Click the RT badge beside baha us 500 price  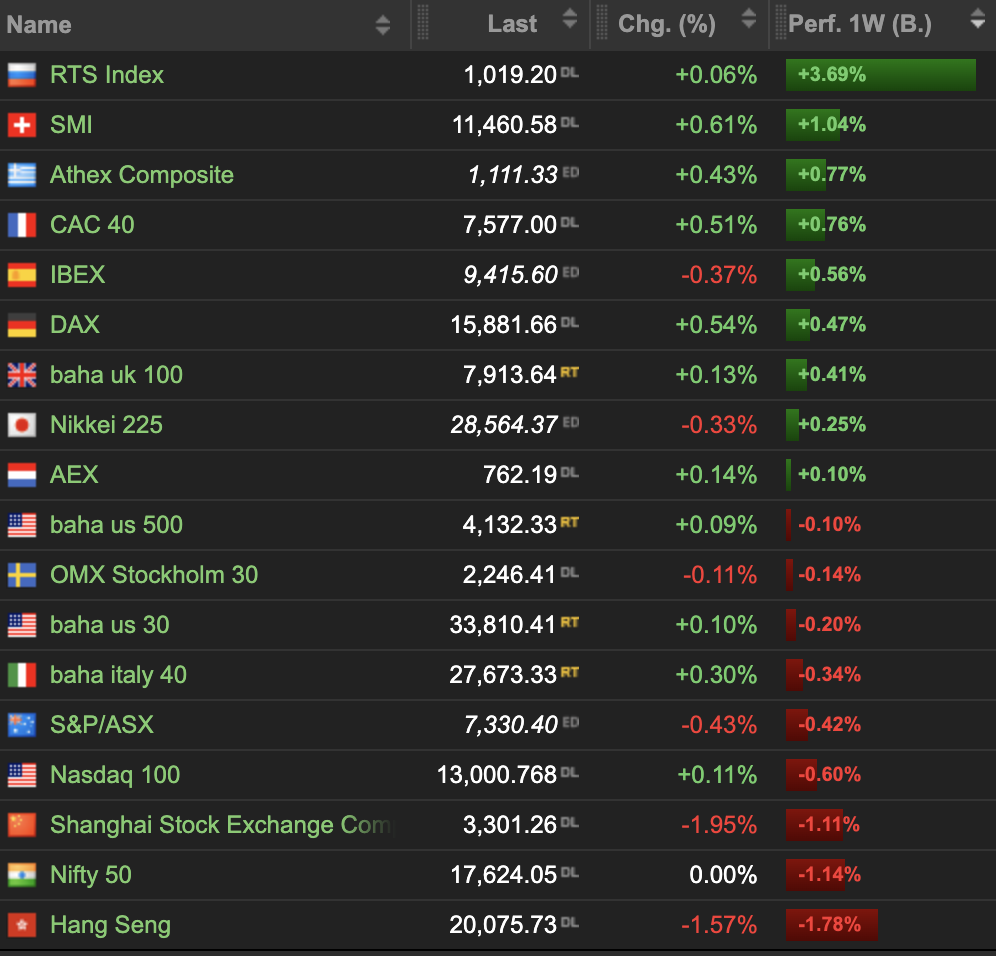570,521
